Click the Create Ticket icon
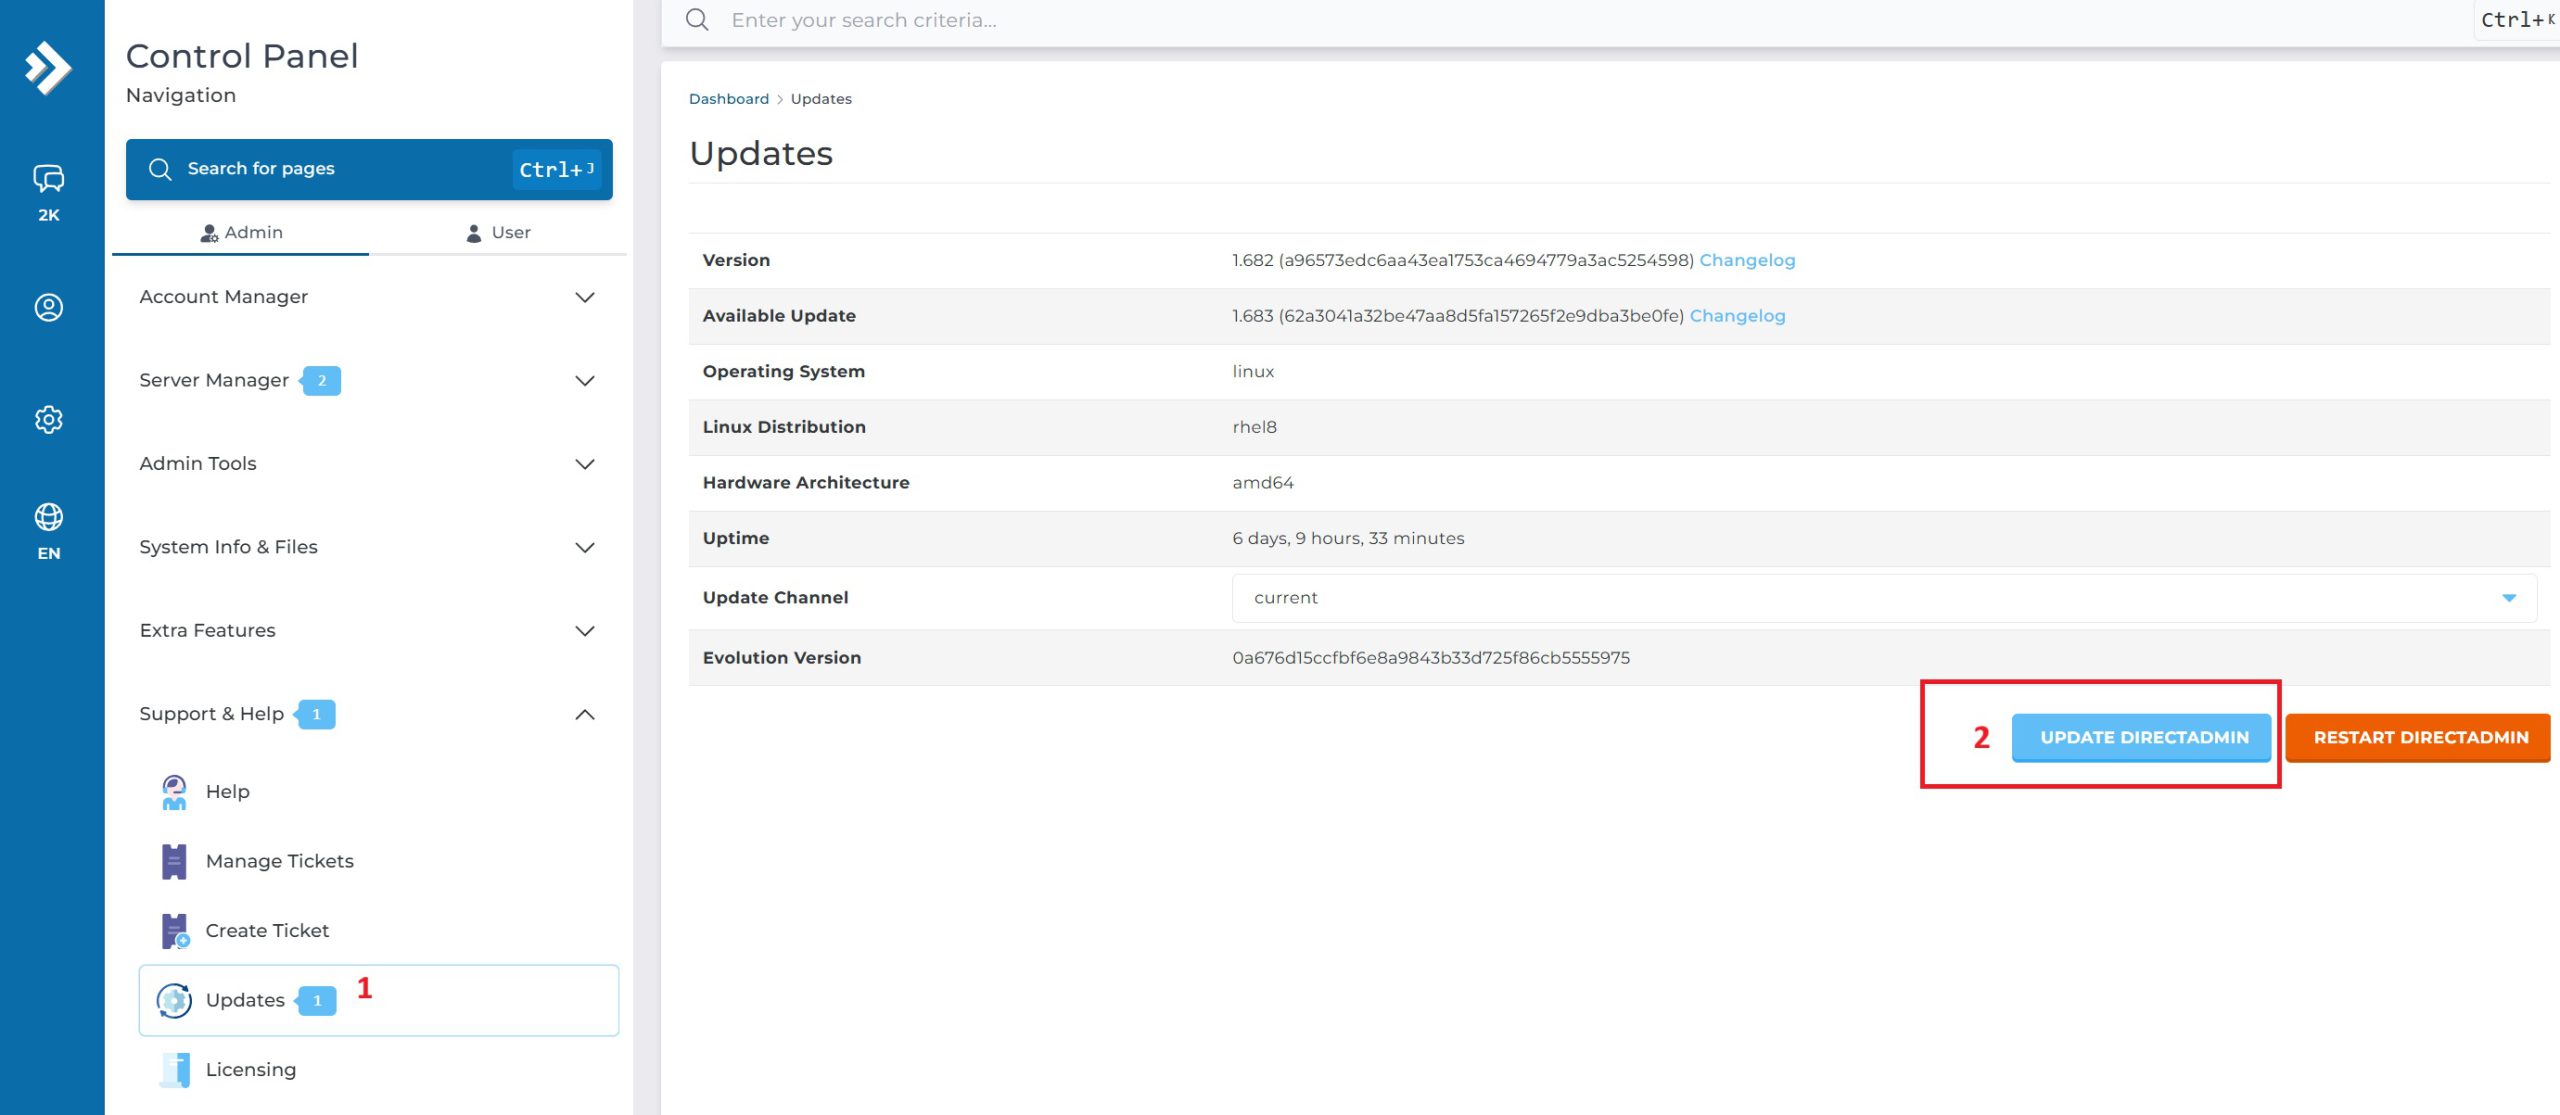 (x=175, y=930)
